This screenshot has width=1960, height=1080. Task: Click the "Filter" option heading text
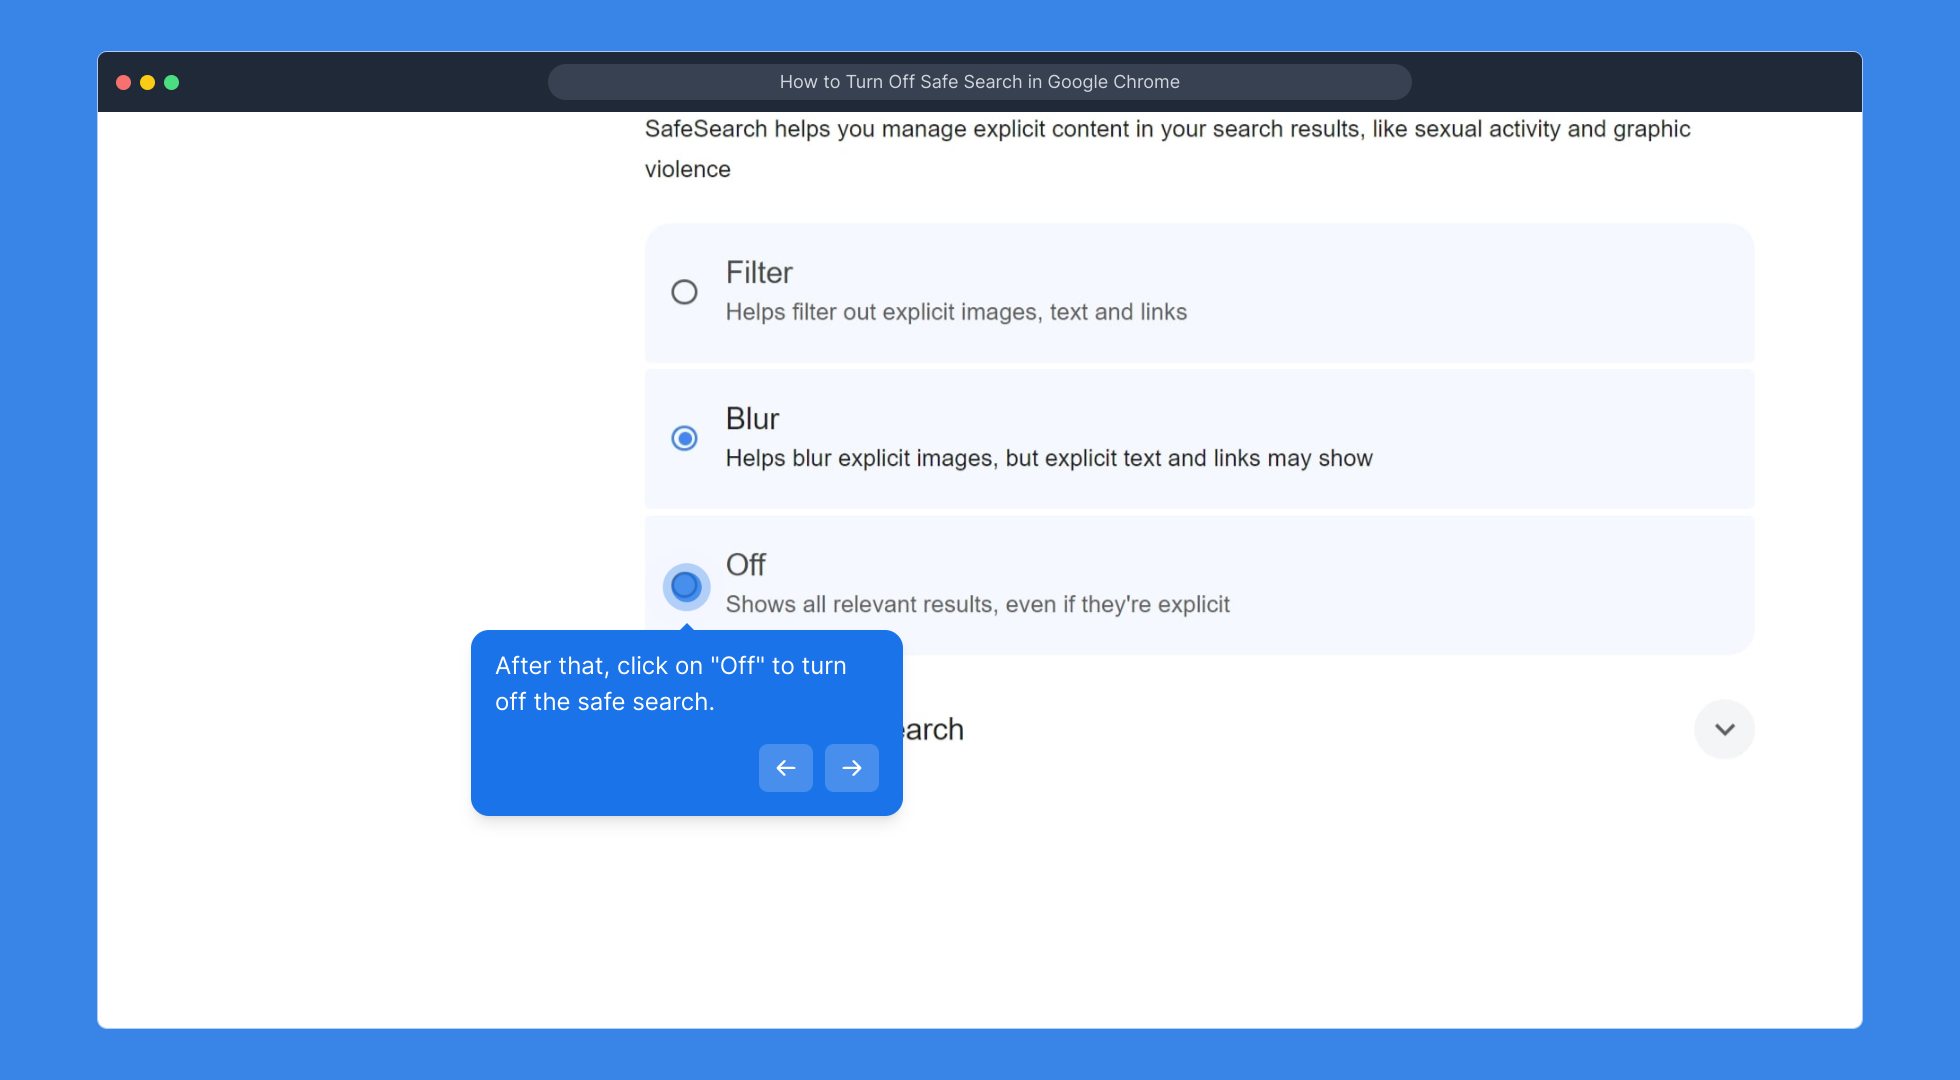[x=759, y=273]
